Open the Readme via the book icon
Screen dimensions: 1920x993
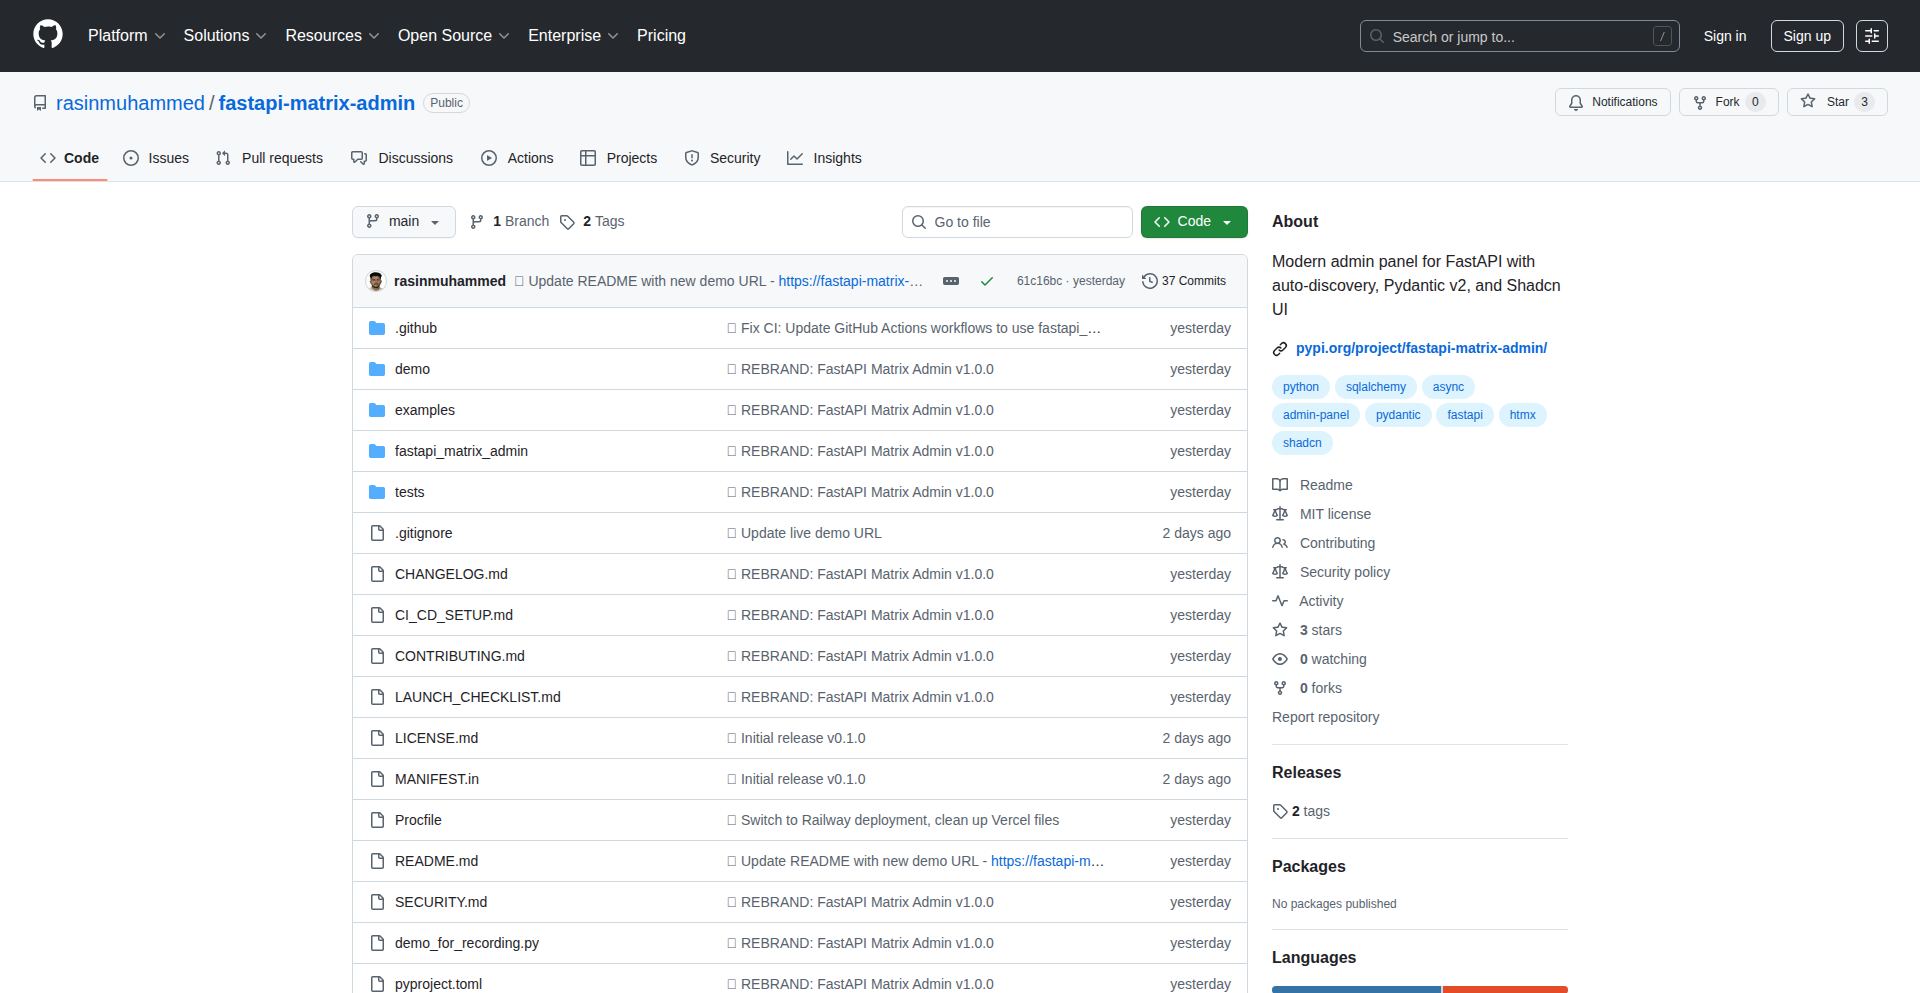coord(1280,484)
